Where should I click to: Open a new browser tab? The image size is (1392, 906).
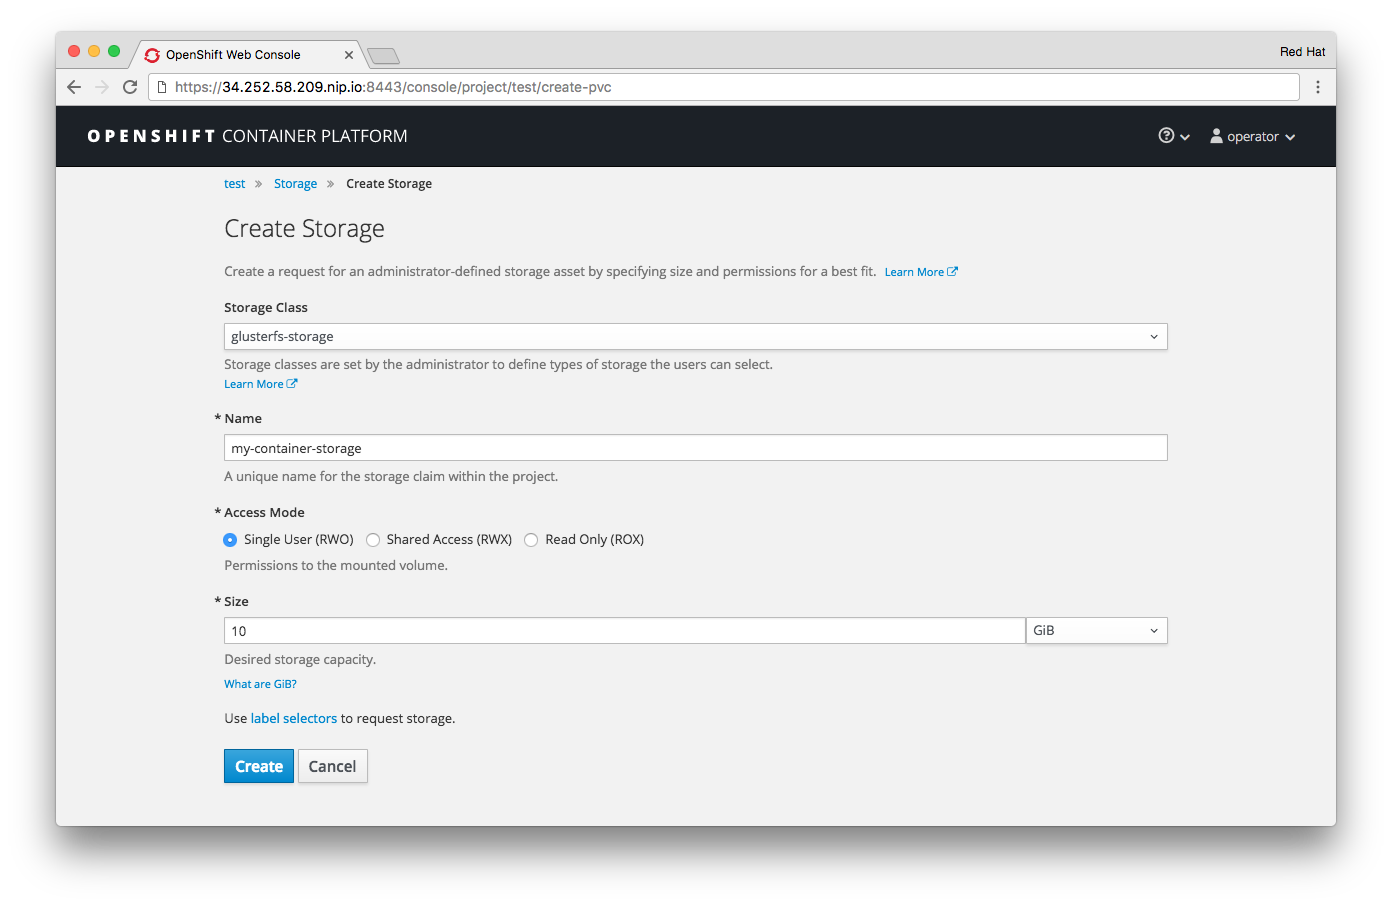(383, 56)
